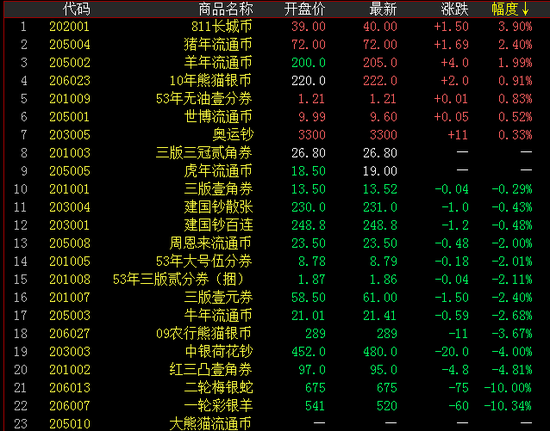This screenshot has height=431, width=550.
Task: Open 猪年流通币 commodity
Action: pos(218,45)
